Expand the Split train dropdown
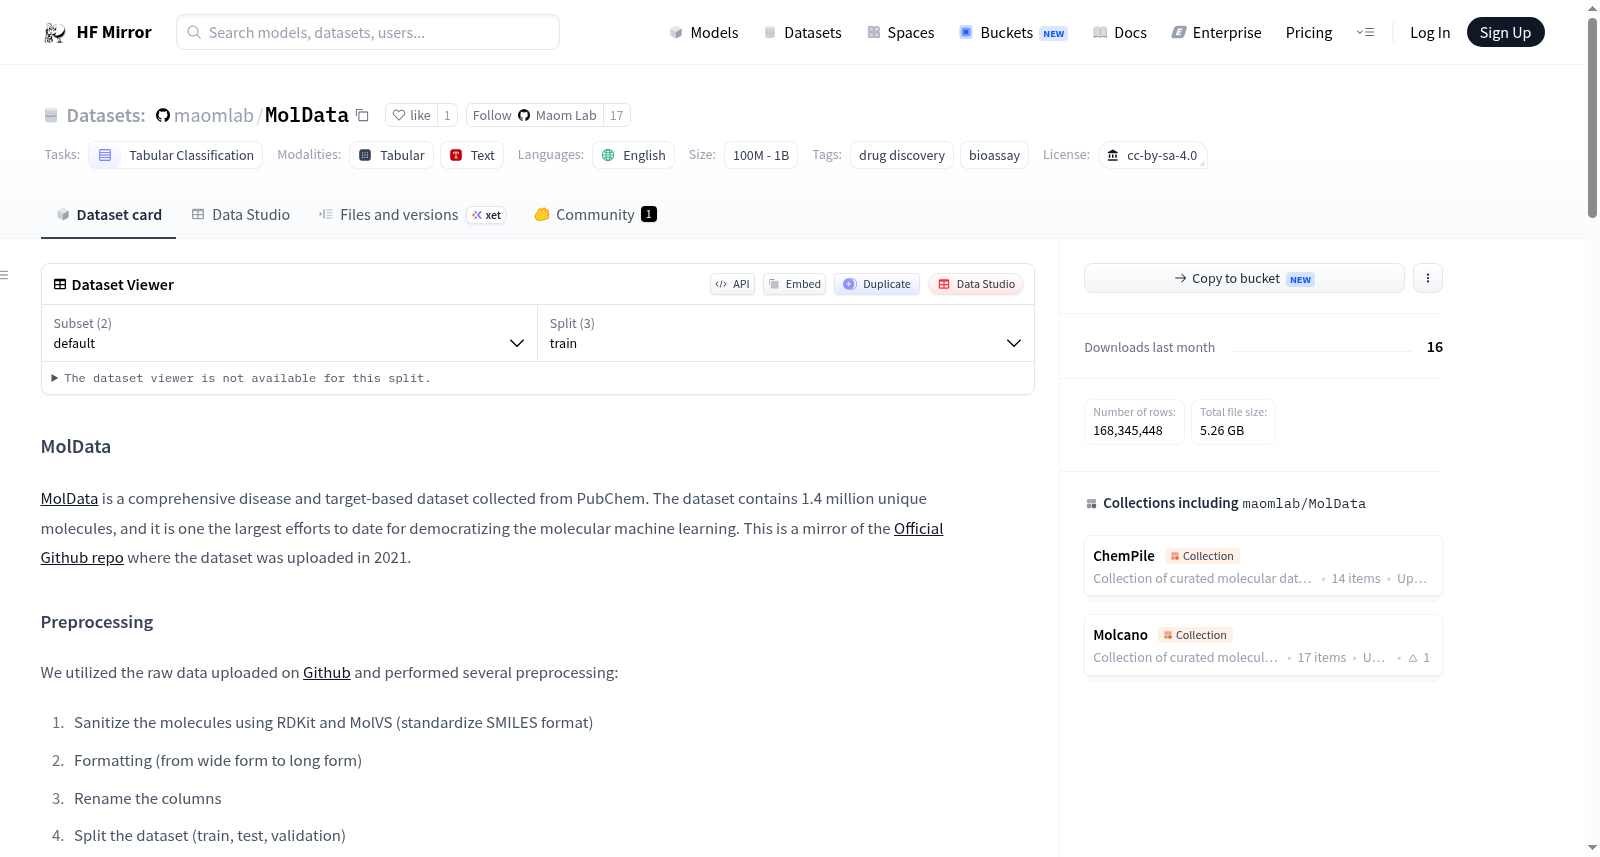The height and width of the screenshot is (857, 1600). tap(785, 333)
